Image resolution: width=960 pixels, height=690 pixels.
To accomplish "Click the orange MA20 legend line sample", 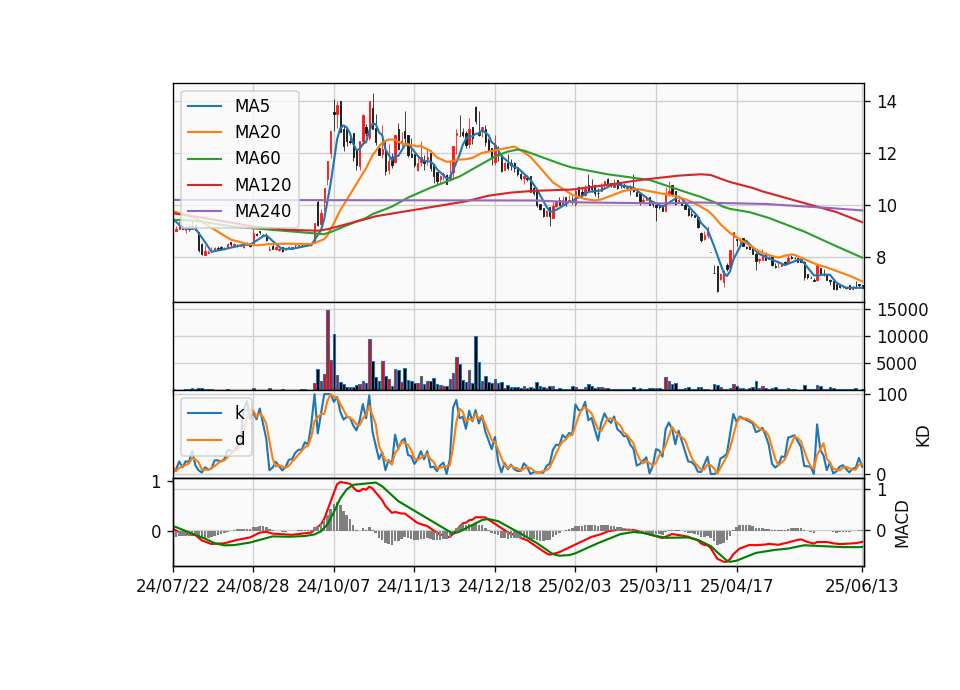I will click(x=204, y=132).
